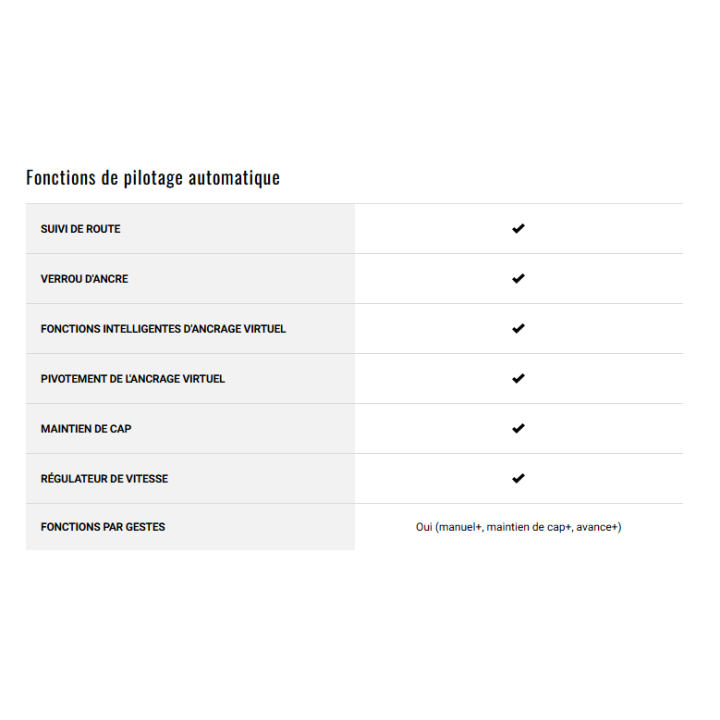This screenshot has width=720, height=720.
Task: Click checkmark for Pivotement de l'ancrage virtuel
Action: [518, 379]
